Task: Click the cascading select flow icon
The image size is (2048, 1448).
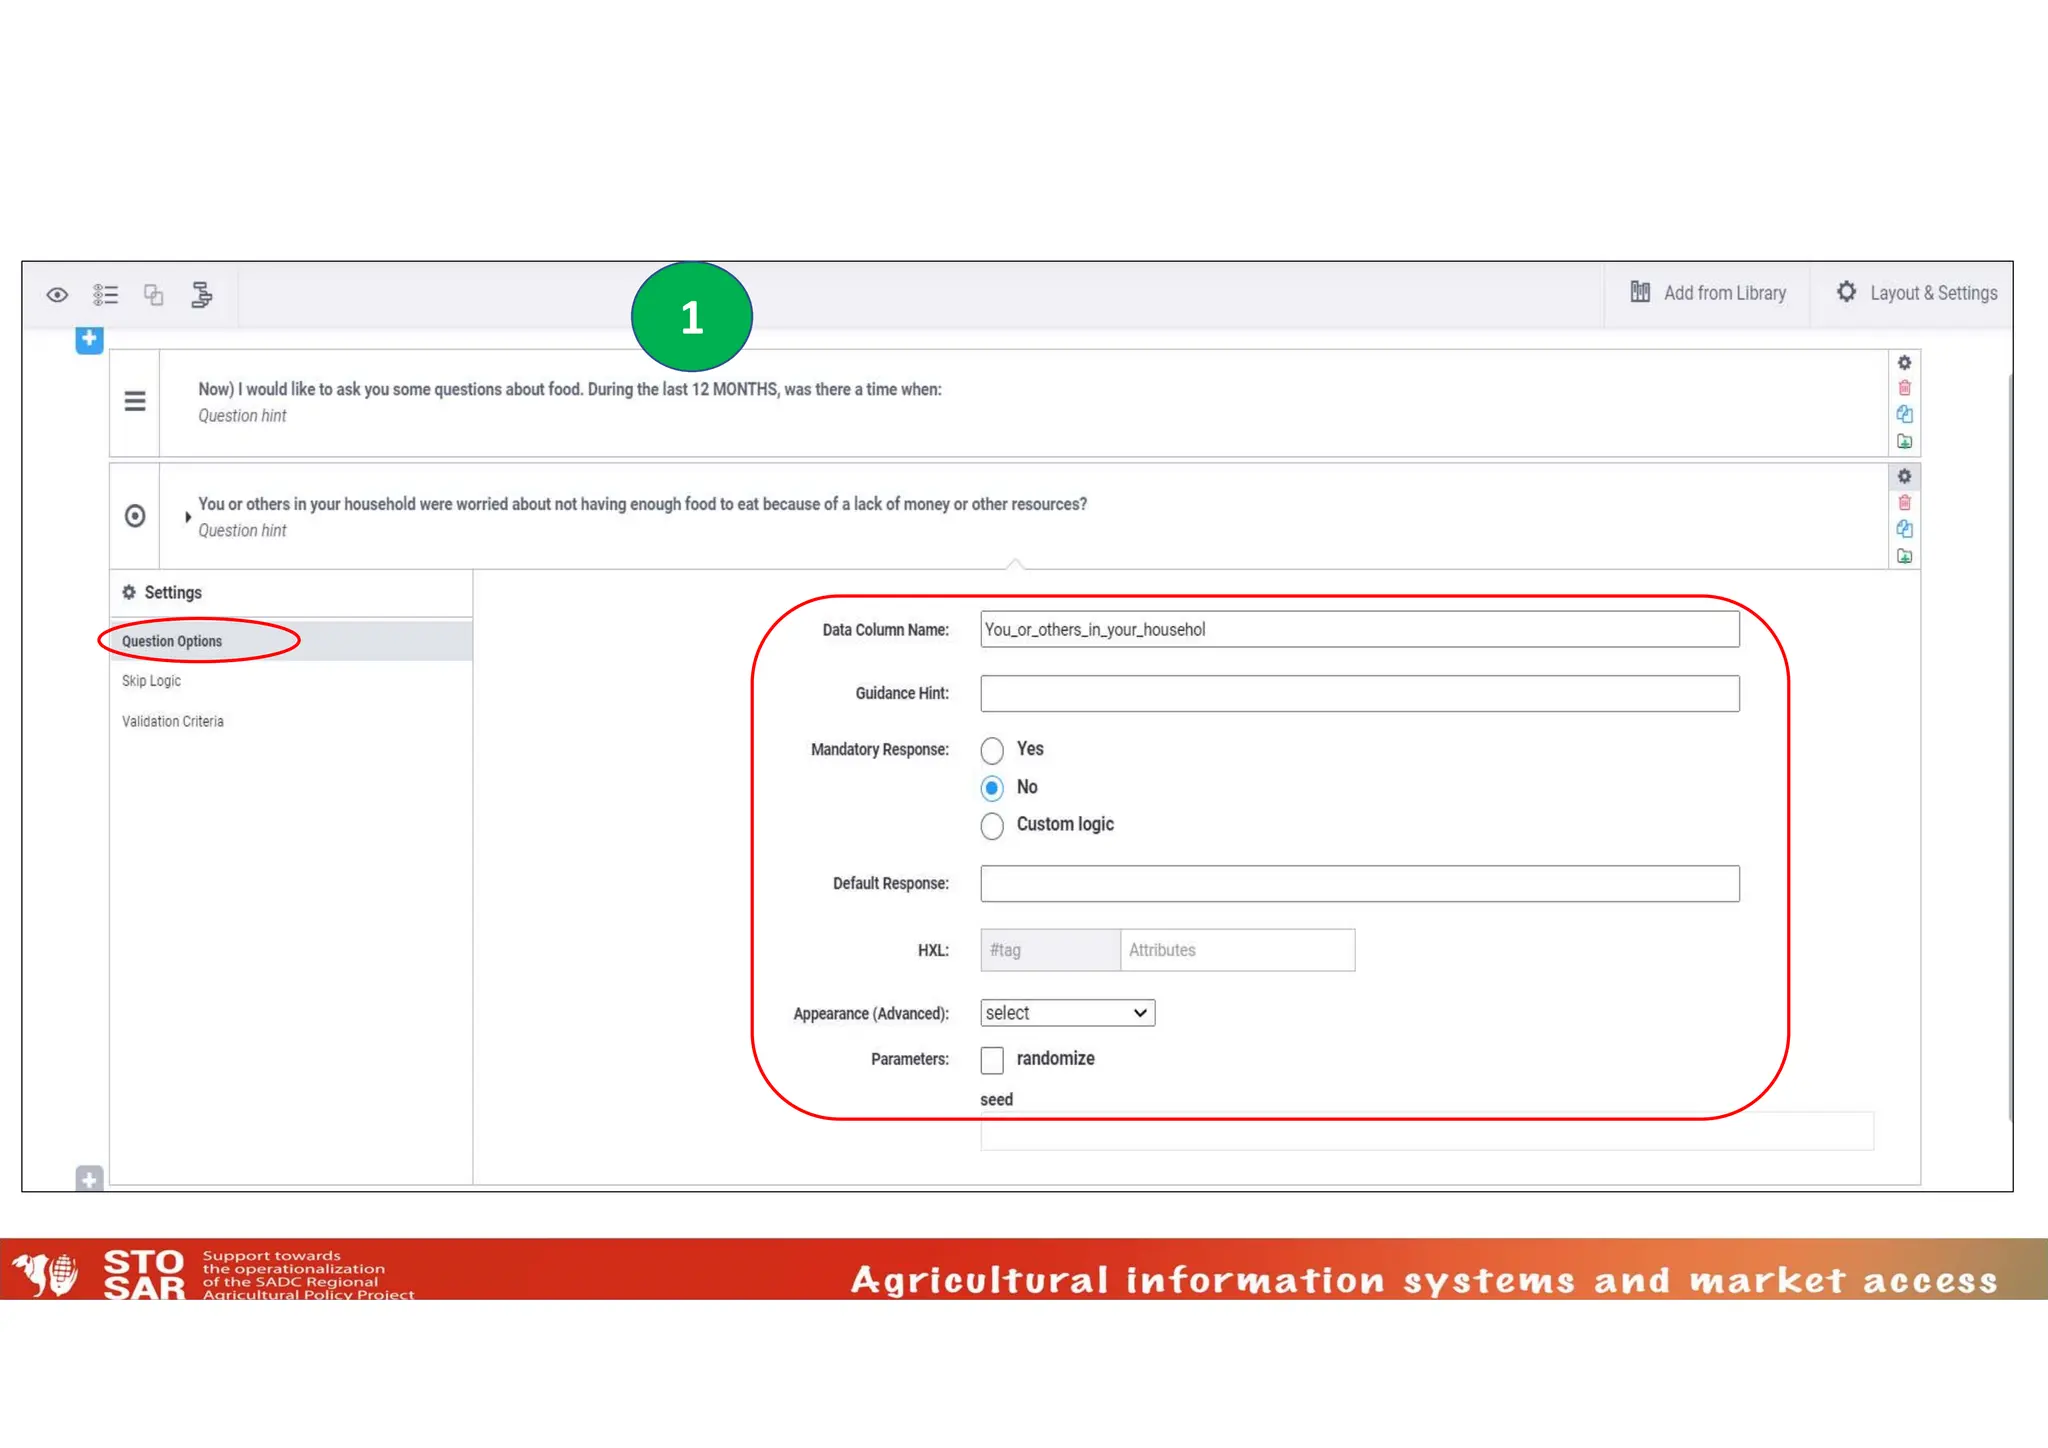Action: coord(201,295)
